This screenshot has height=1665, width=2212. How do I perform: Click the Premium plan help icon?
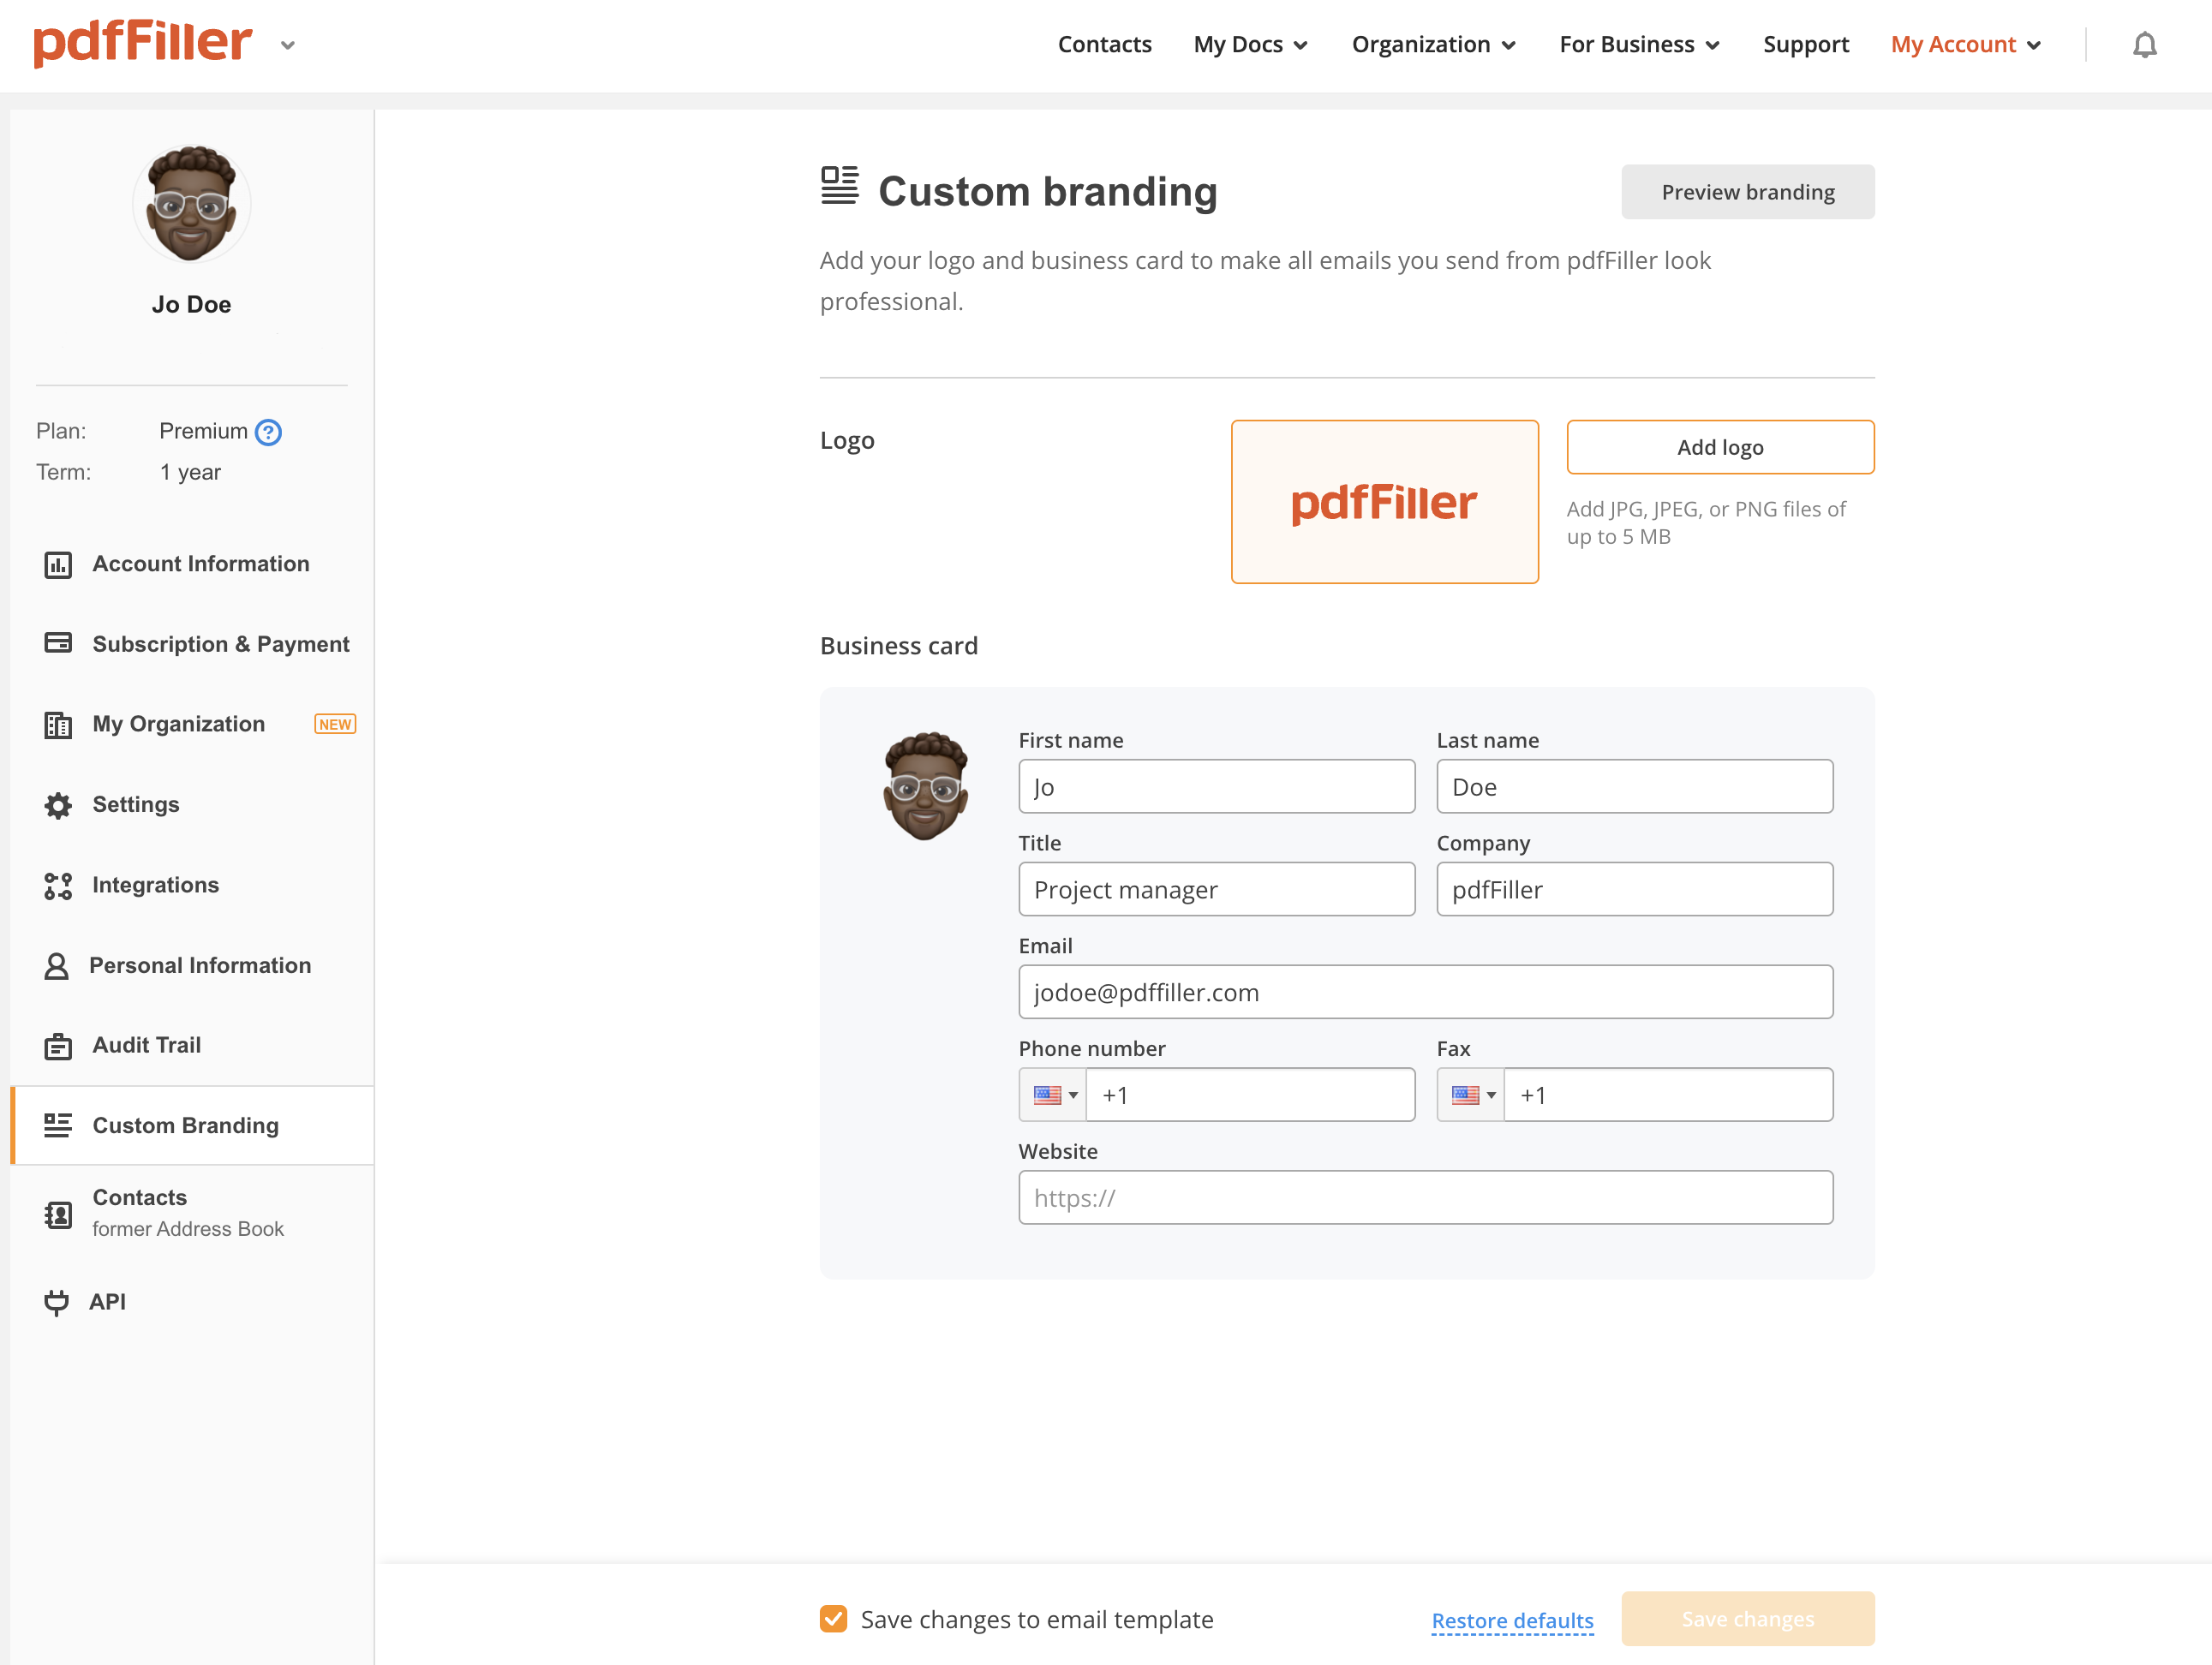[x=268, y=432]
